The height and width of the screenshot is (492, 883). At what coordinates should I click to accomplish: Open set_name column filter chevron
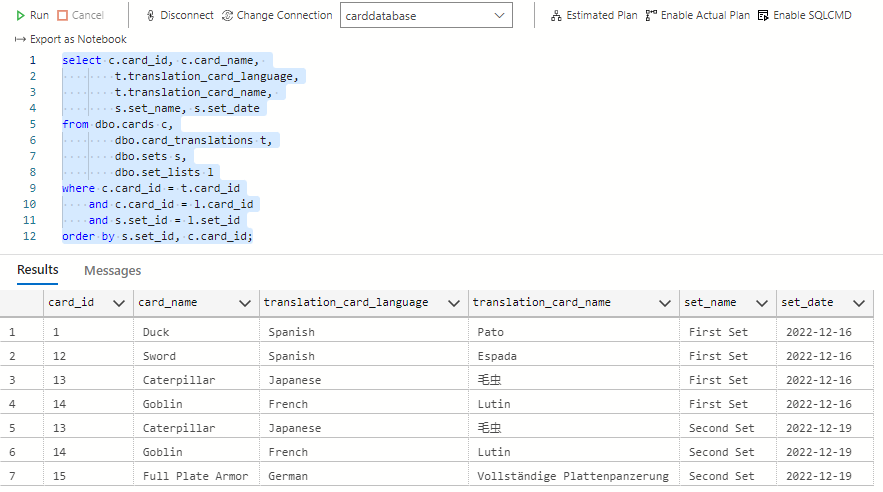[x=762, y=303]
